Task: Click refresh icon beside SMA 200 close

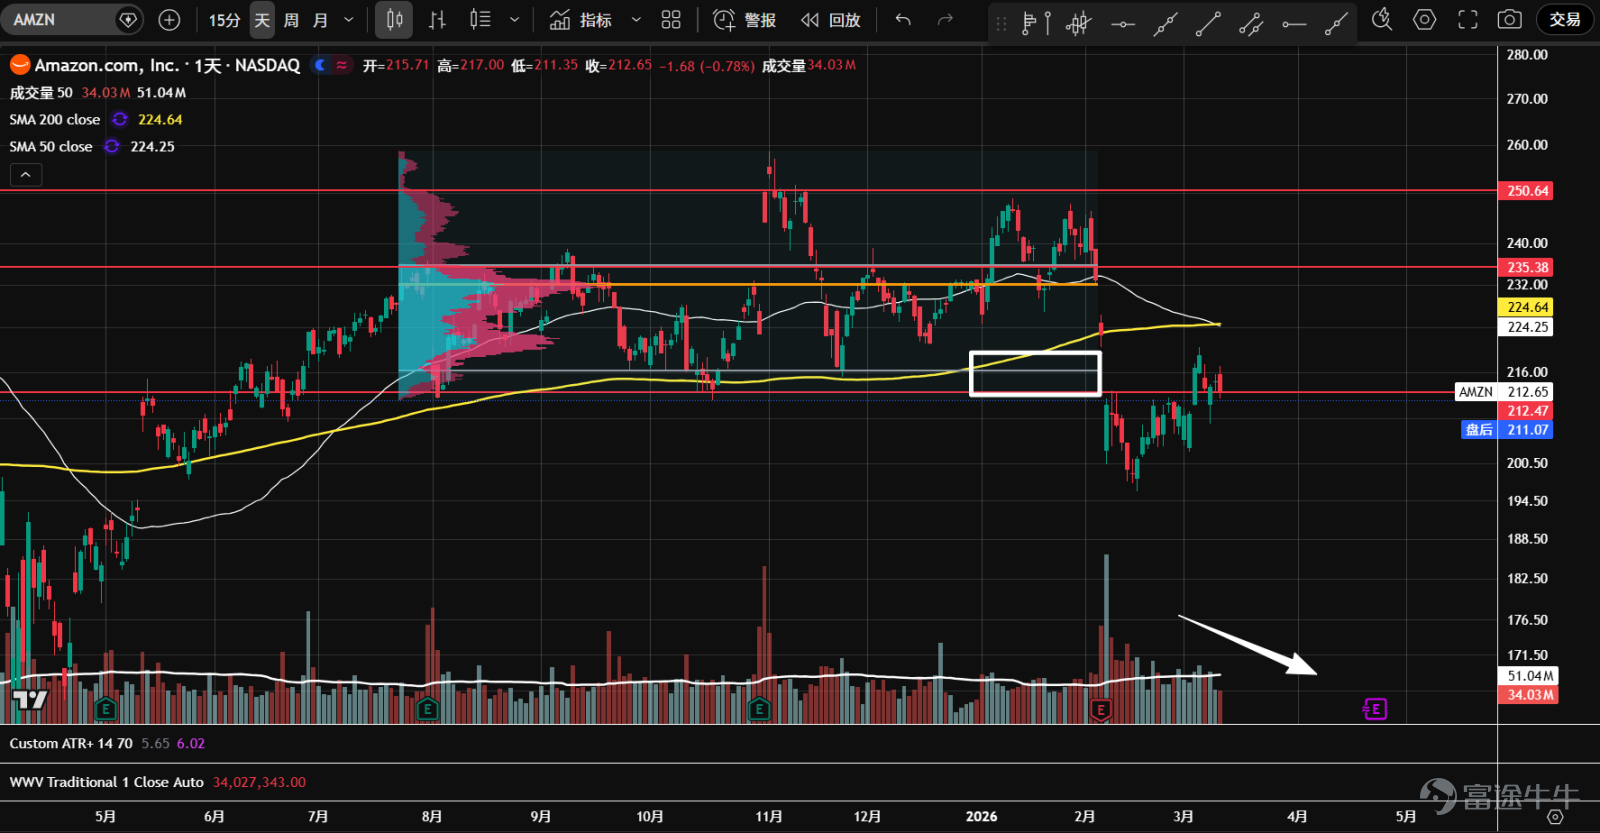Action: [x=120, y=119]
